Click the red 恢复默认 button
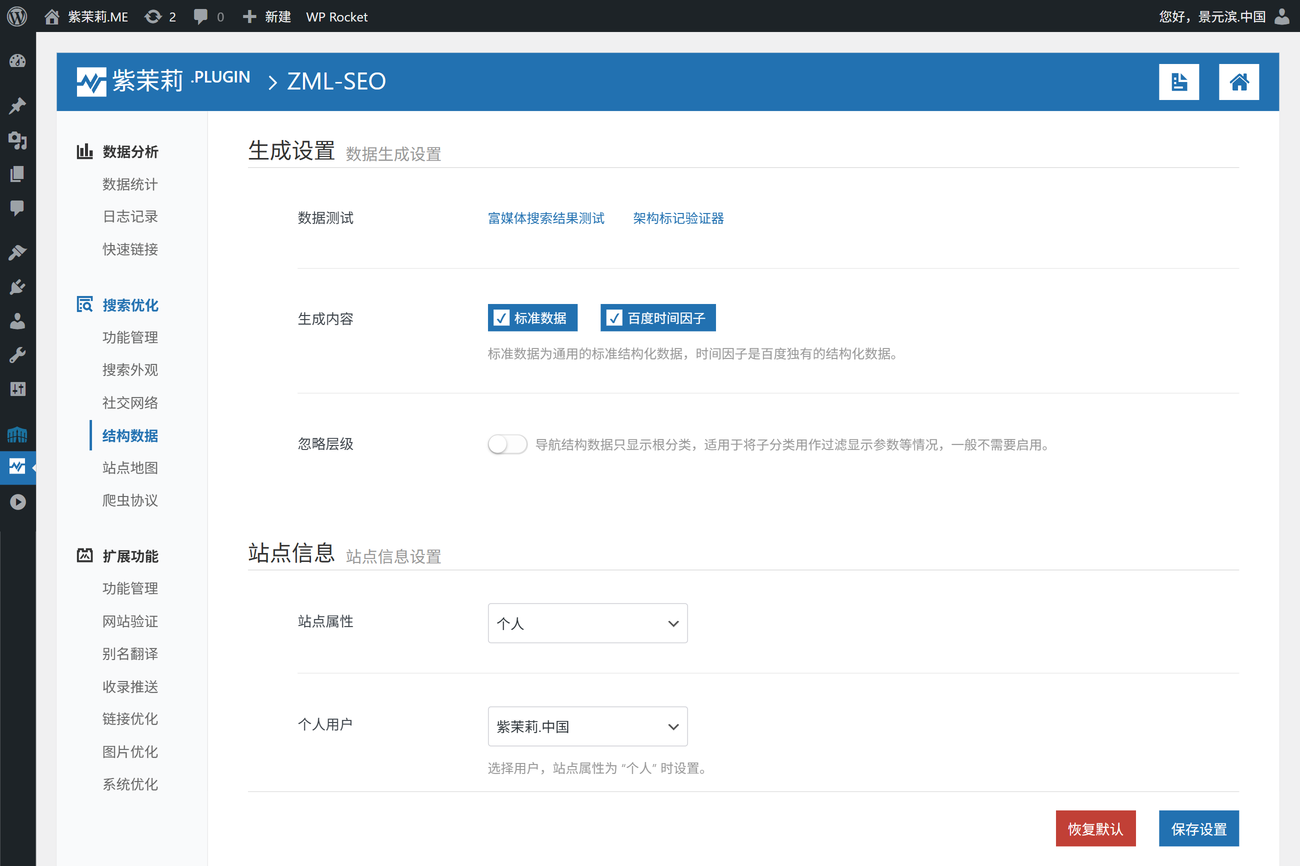The image size is (1300, 866). click(x=1096, y=829)
